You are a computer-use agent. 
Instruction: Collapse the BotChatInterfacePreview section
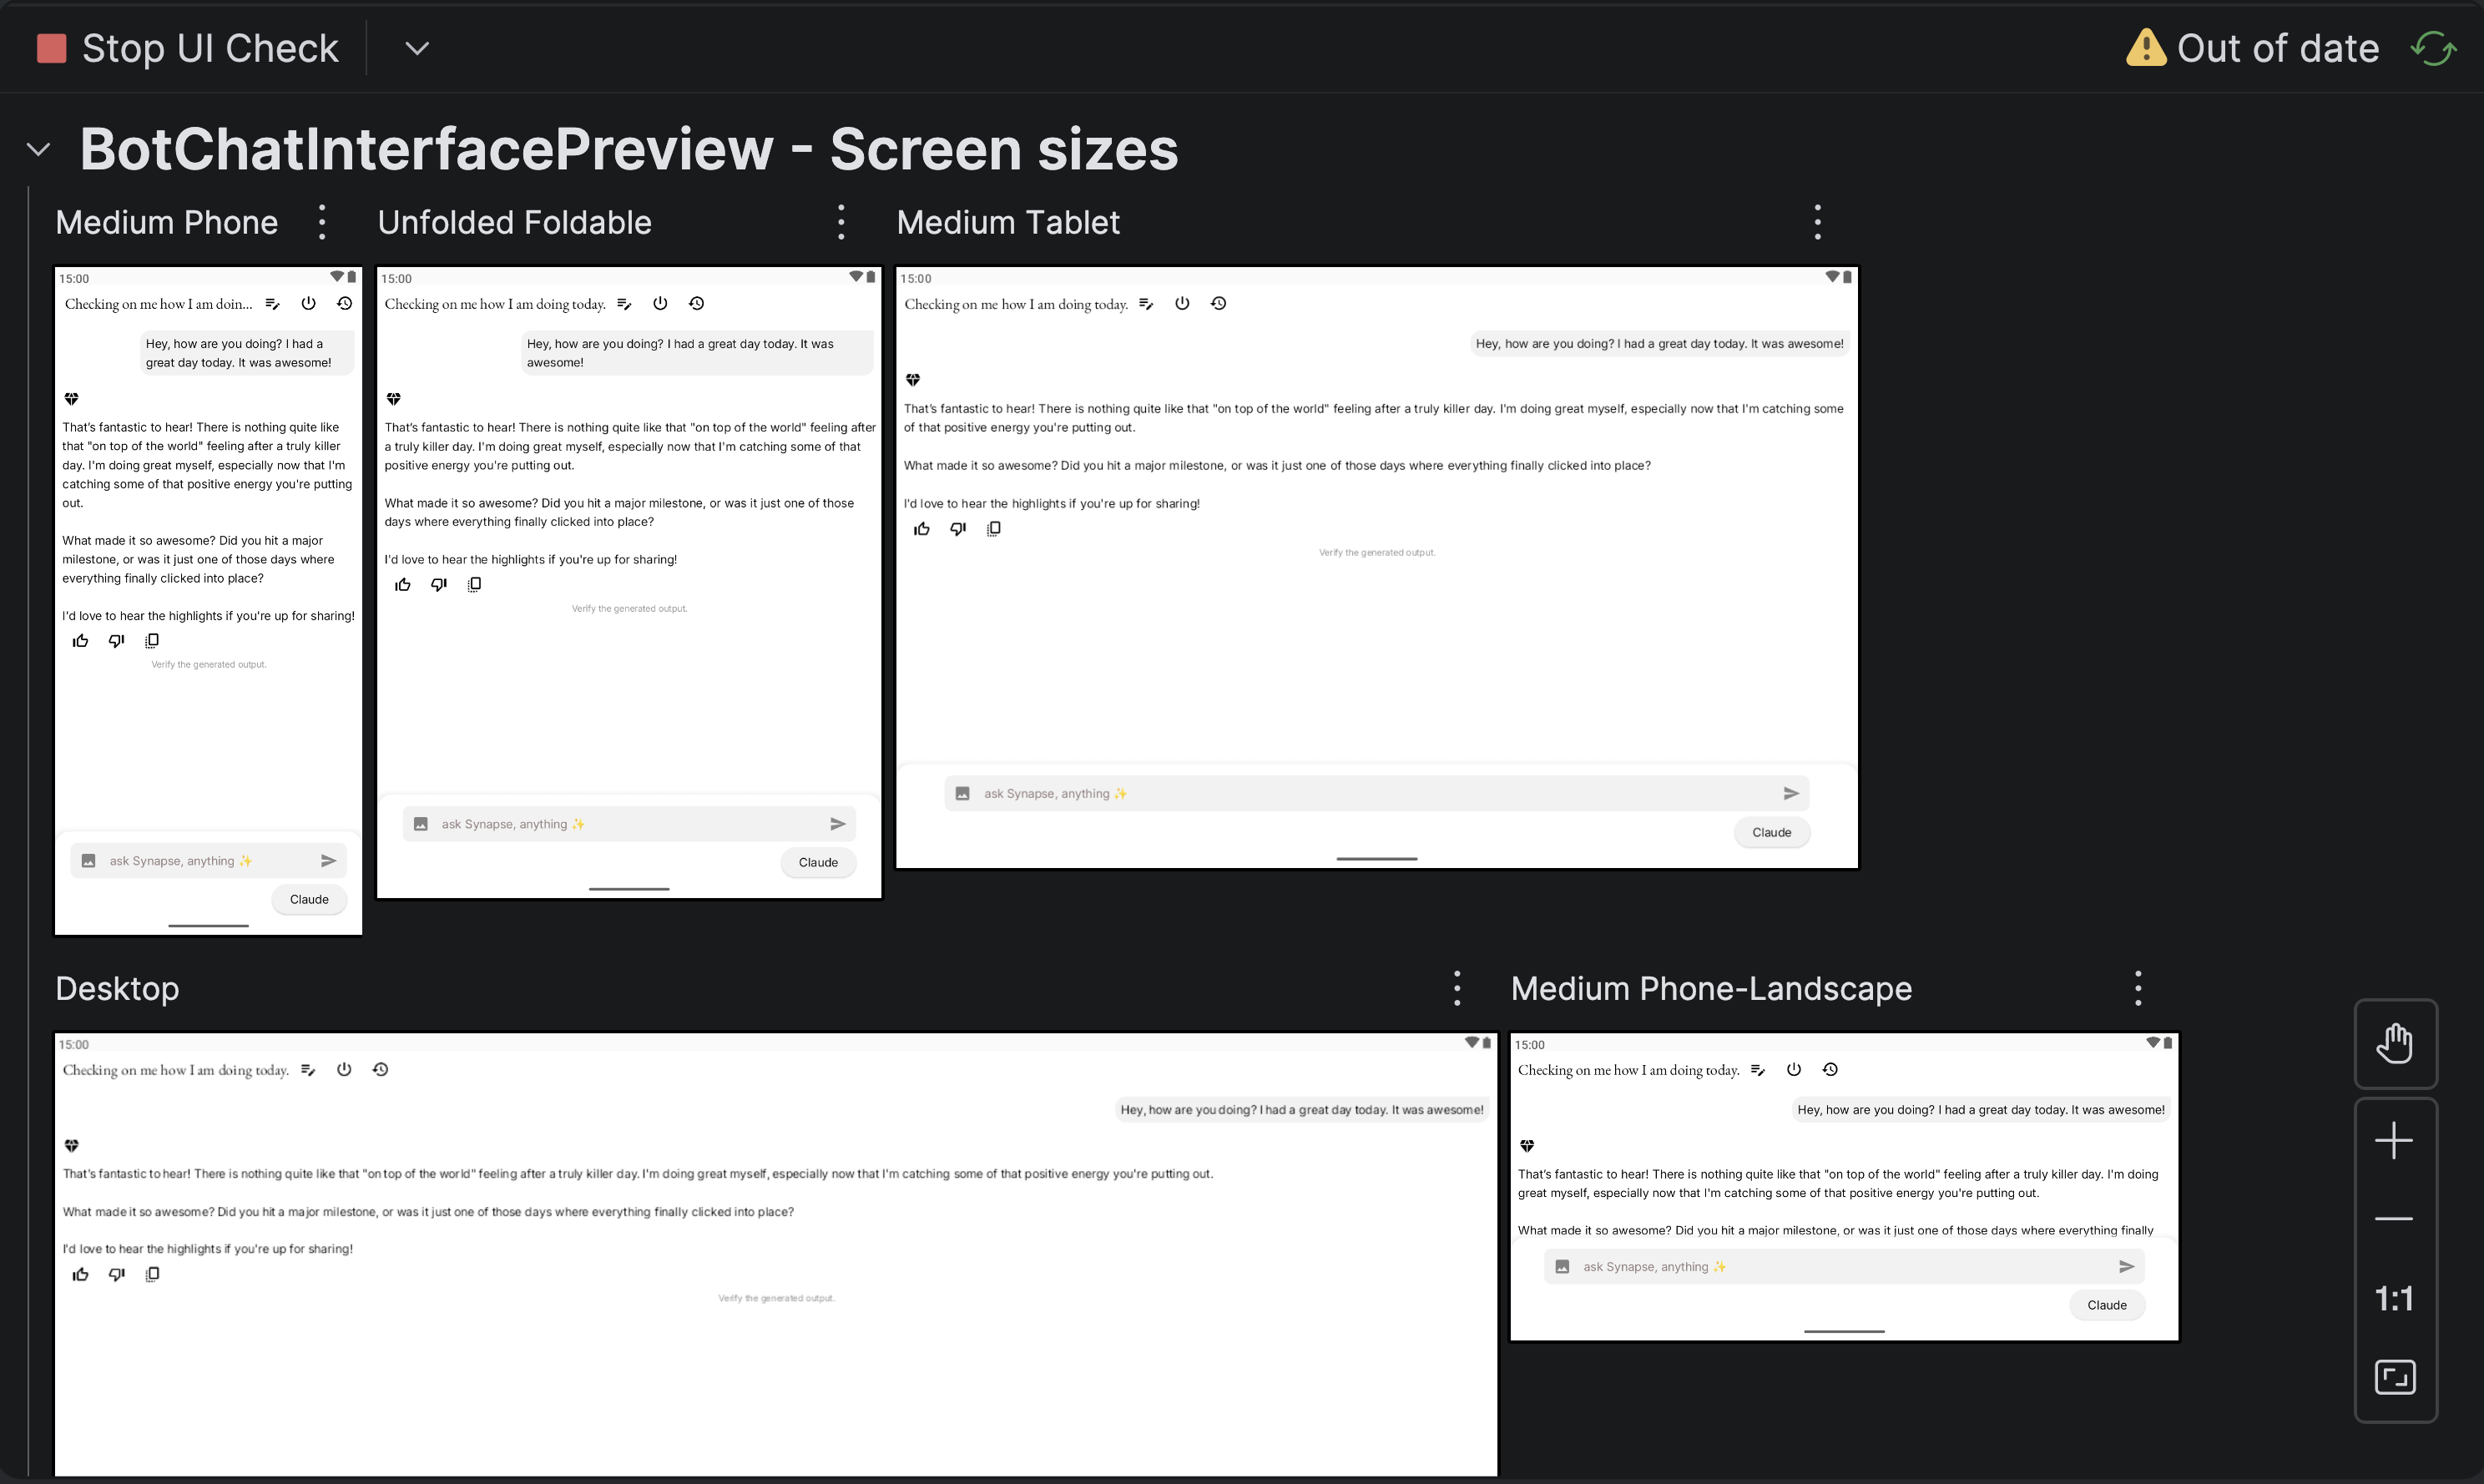[x=37, y=149]
